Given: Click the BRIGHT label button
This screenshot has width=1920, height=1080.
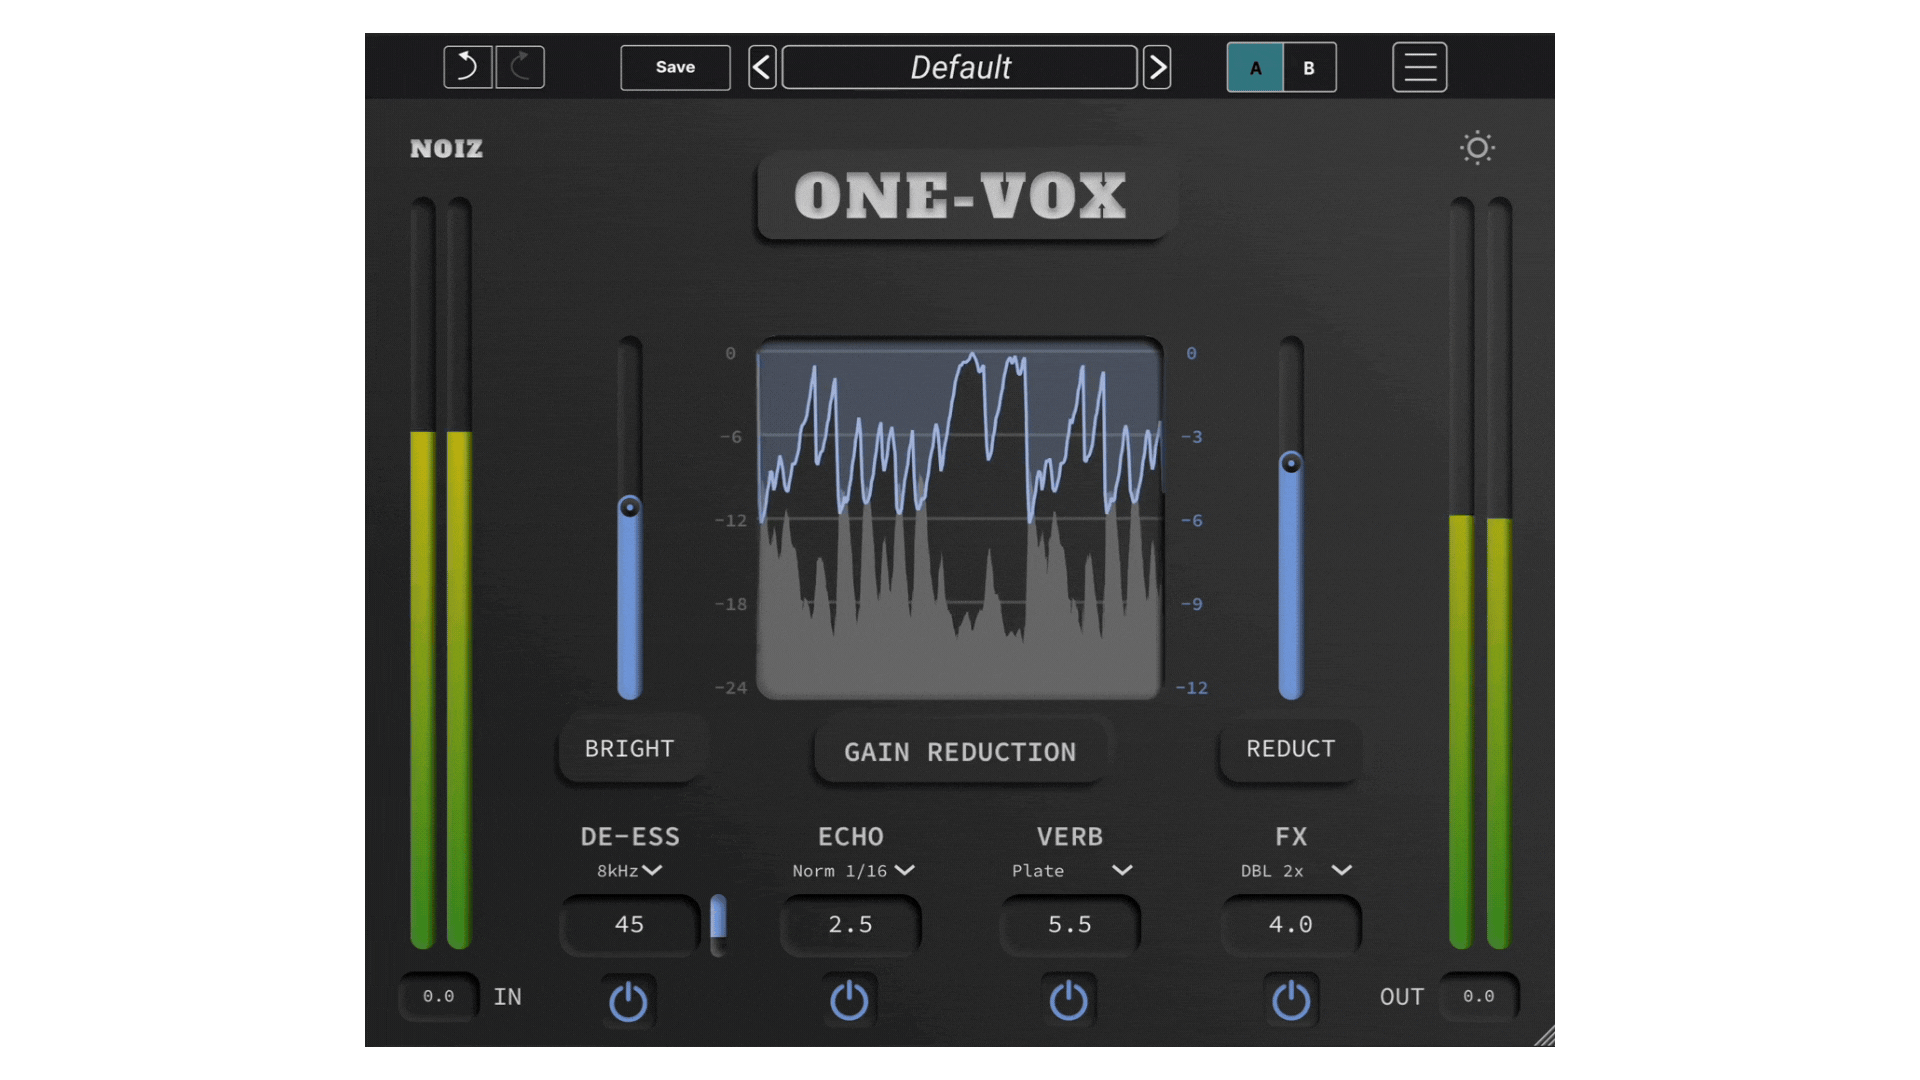Looking at the screenshot, I should 630,749.
